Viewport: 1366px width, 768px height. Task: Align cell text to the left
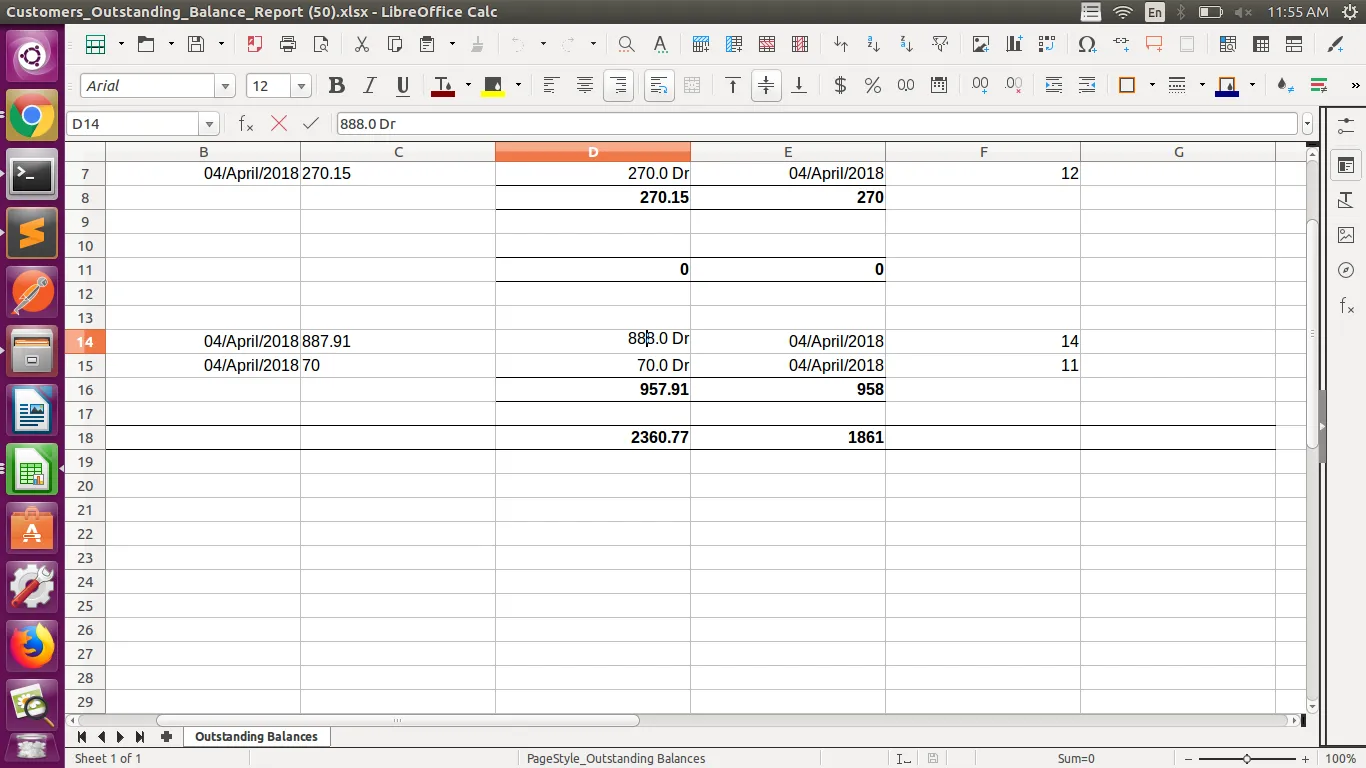click(550, 86)
